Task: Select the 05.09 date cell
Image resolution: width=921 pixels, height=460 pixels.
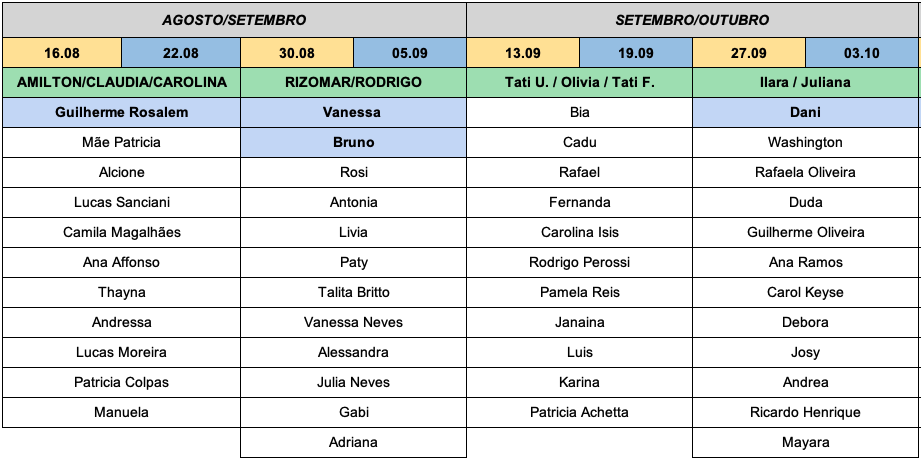Action: click(410, 52)
